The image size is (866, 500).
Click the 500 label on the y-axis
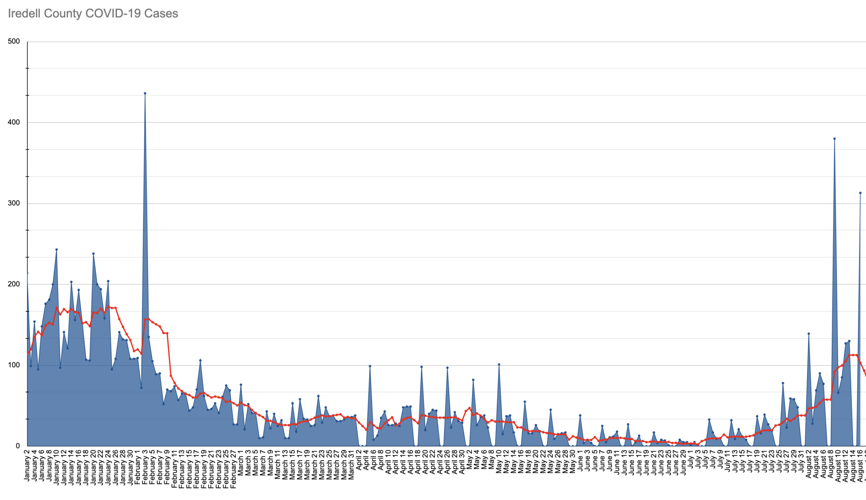[13, 41]
